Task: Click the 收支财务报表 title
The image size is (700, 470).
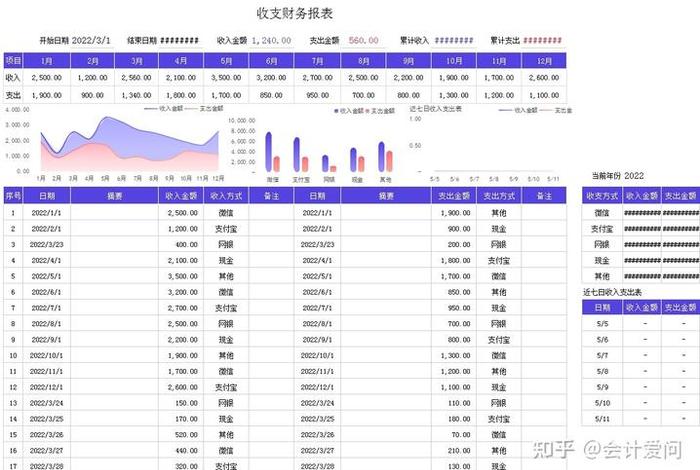Action: (295, 13)
